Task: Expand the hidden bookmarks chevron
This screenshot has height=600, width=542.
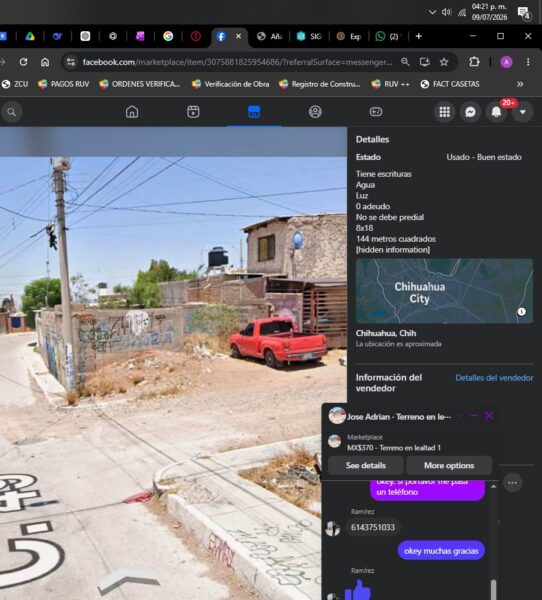Action: click(520, 84)
